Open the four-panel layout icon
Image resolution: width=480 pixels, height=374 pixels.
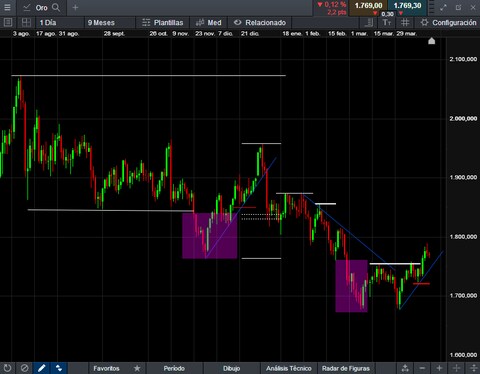26,22
